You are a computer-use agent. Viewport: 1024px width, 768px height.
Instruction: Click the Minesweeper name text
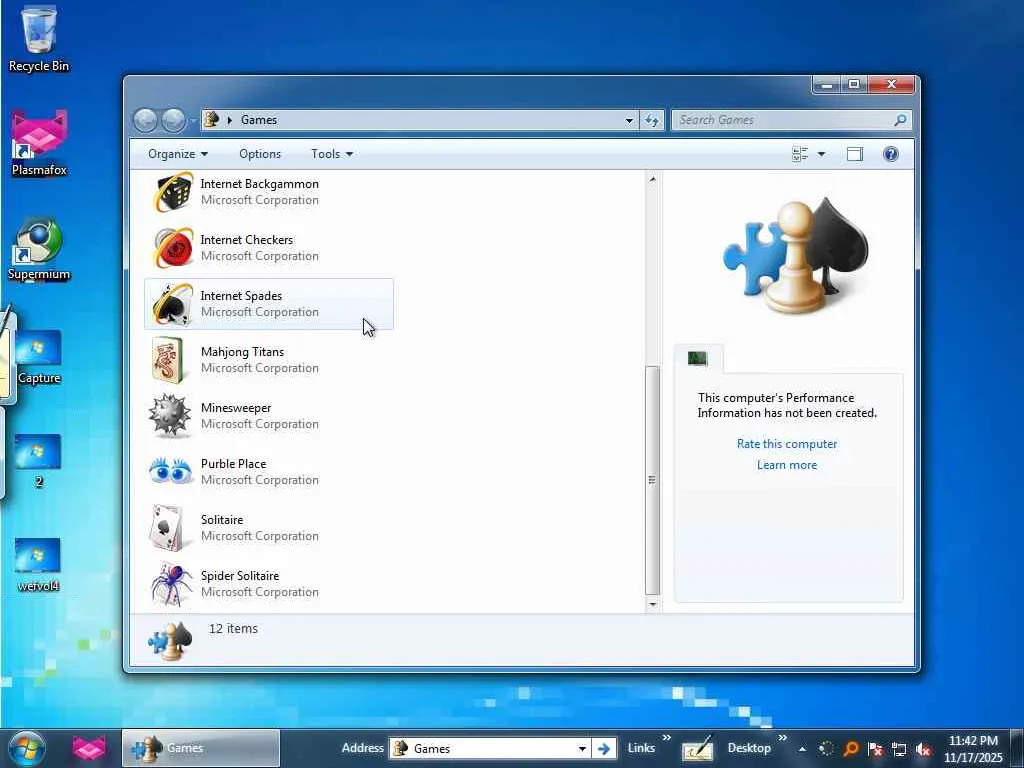coord(236,408)
